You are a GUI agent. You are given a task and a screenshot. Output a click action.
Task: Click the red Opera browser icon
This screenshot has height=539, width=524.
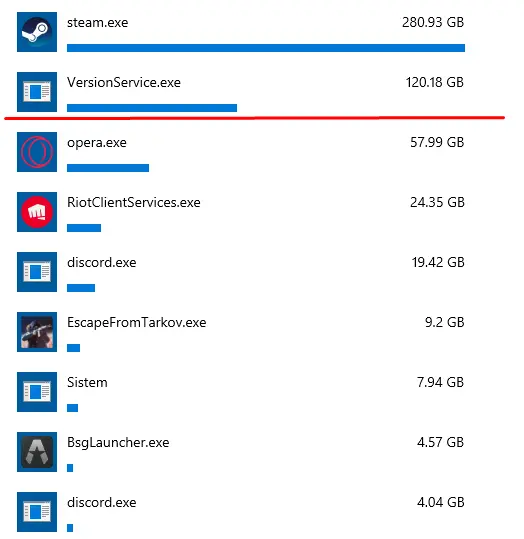(x=37, y=152)
